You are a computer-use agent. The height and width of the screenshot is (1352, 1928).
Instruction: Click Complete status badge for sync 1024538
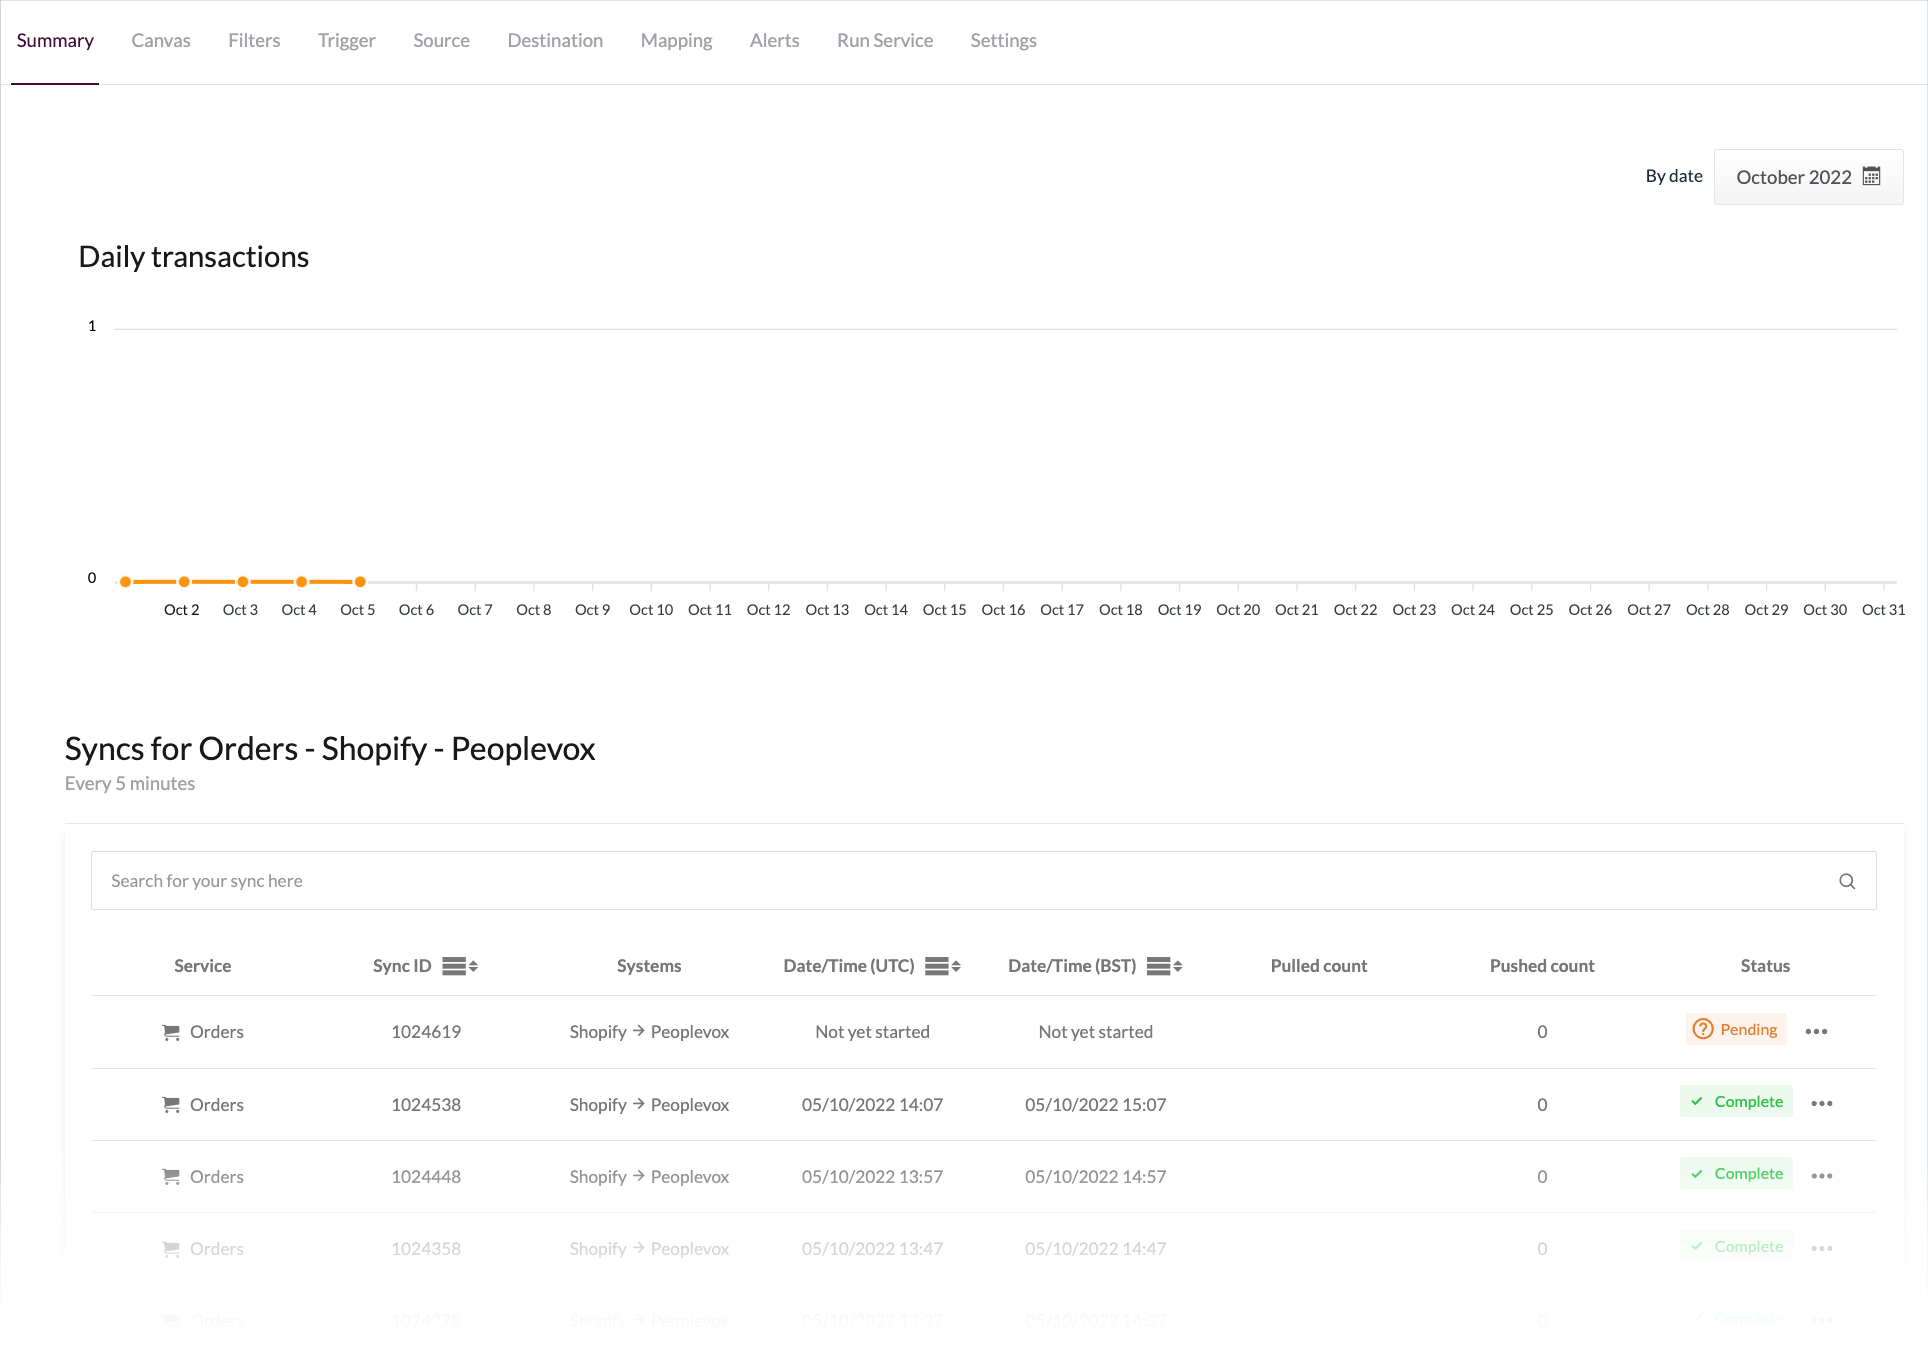click(1735, 1101)
